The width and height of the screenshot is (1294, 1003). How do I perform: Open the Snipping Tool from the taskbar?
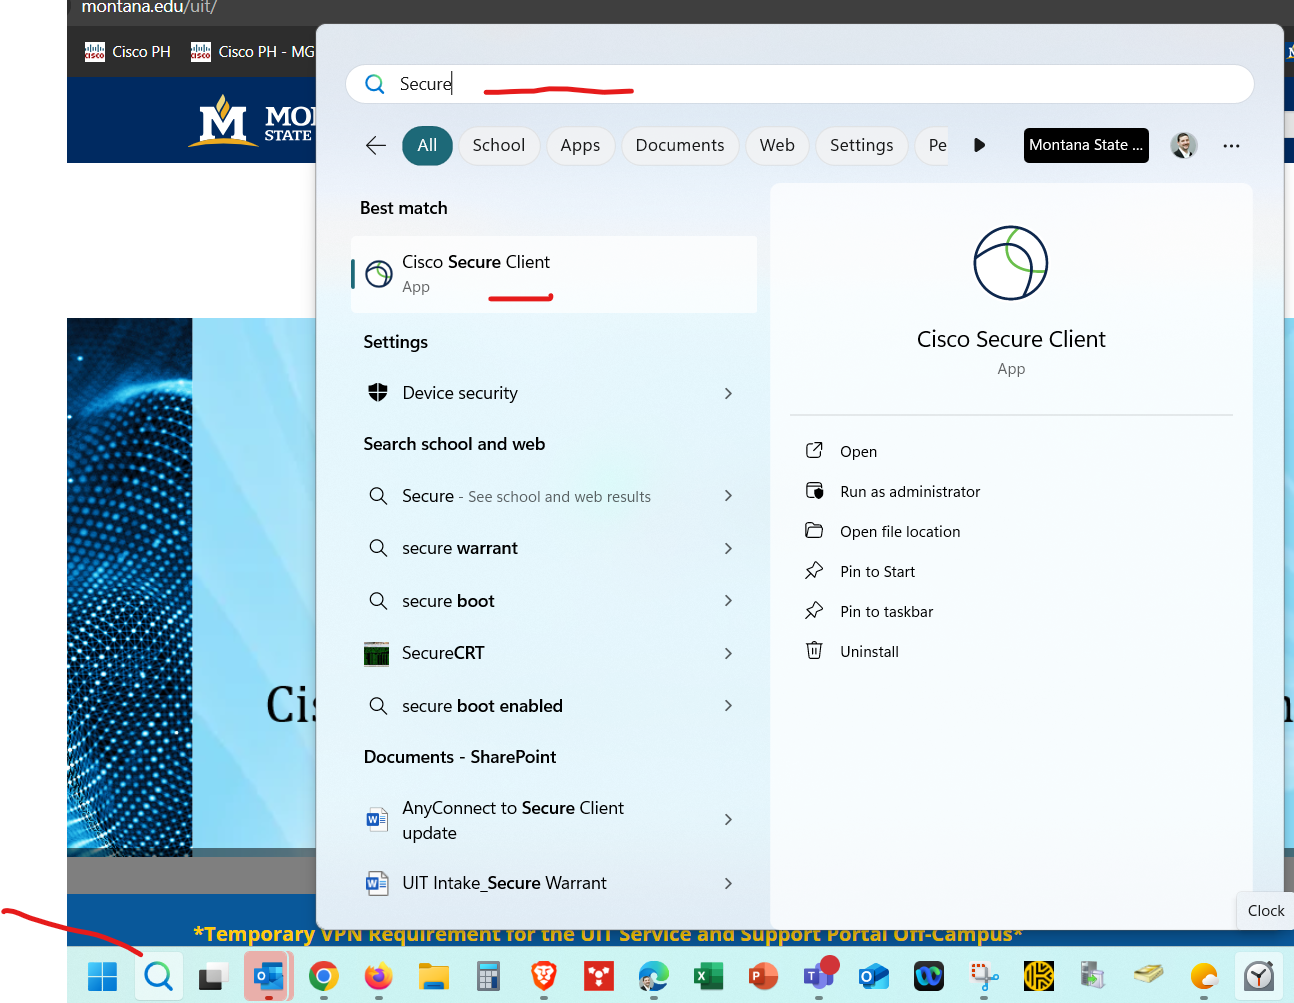click(x=983, y=976)
